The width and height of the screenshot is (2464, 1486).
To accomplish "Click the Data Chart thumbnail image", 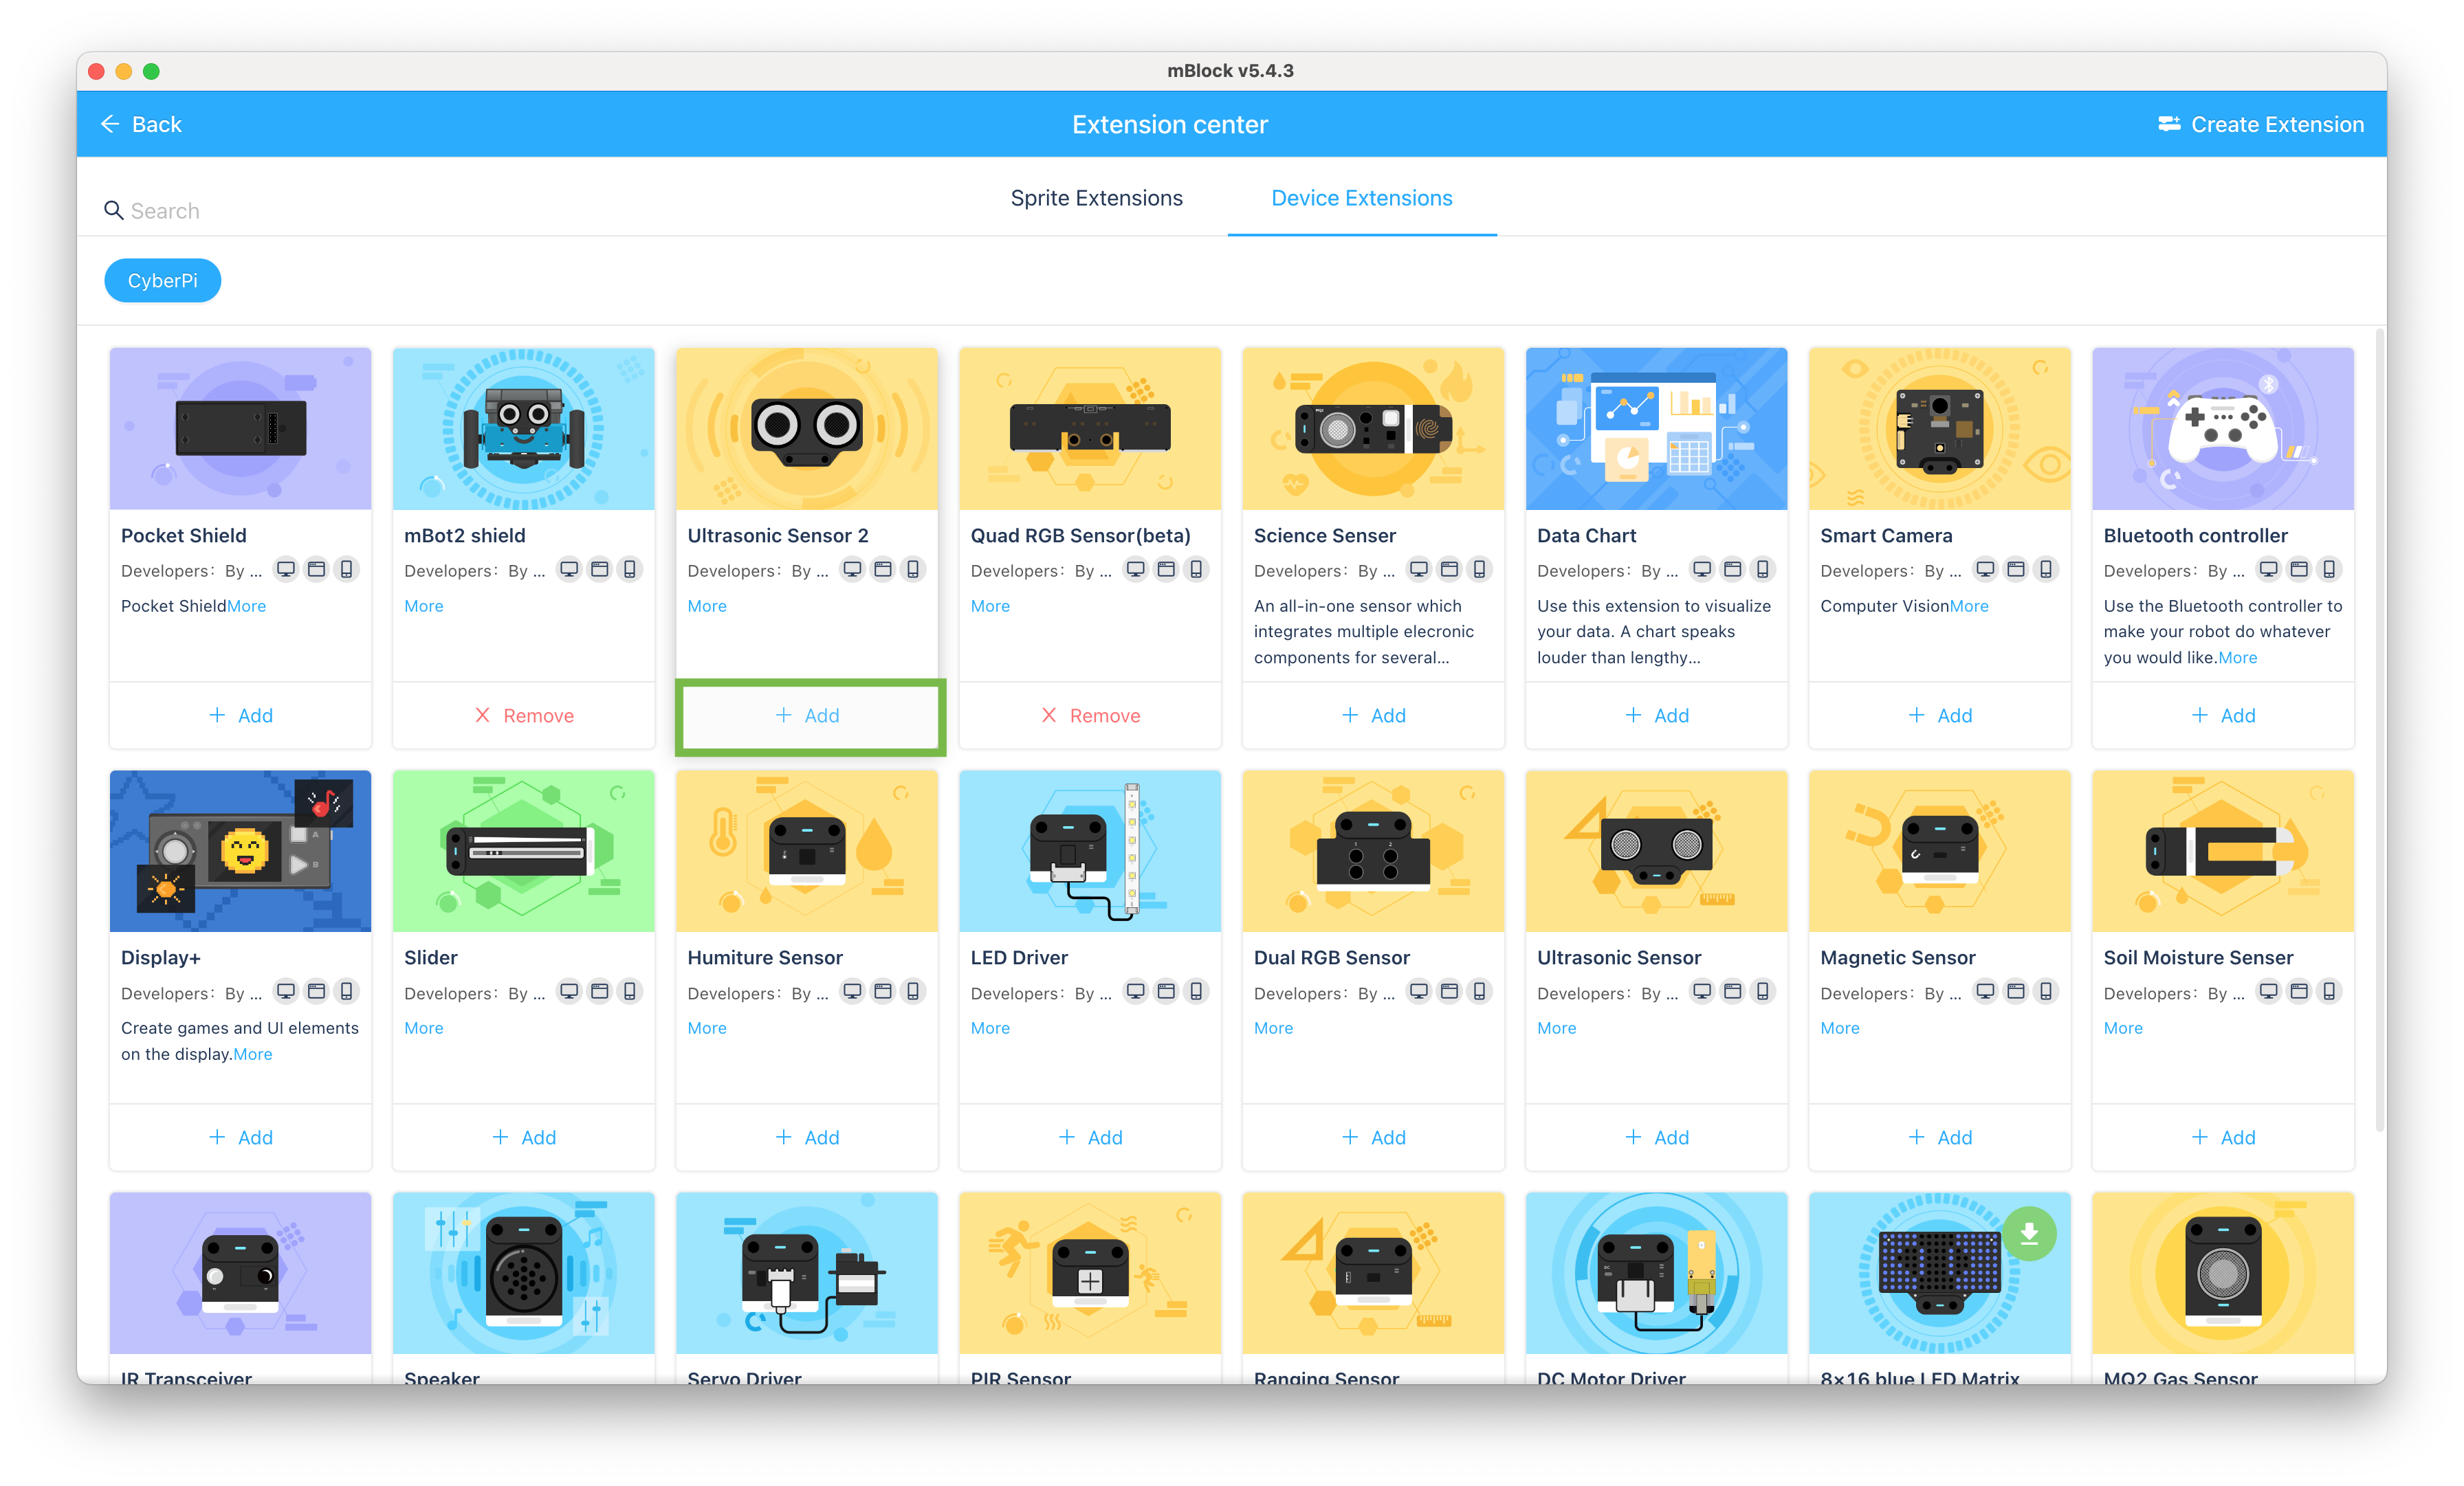I will coord(1656,428).
